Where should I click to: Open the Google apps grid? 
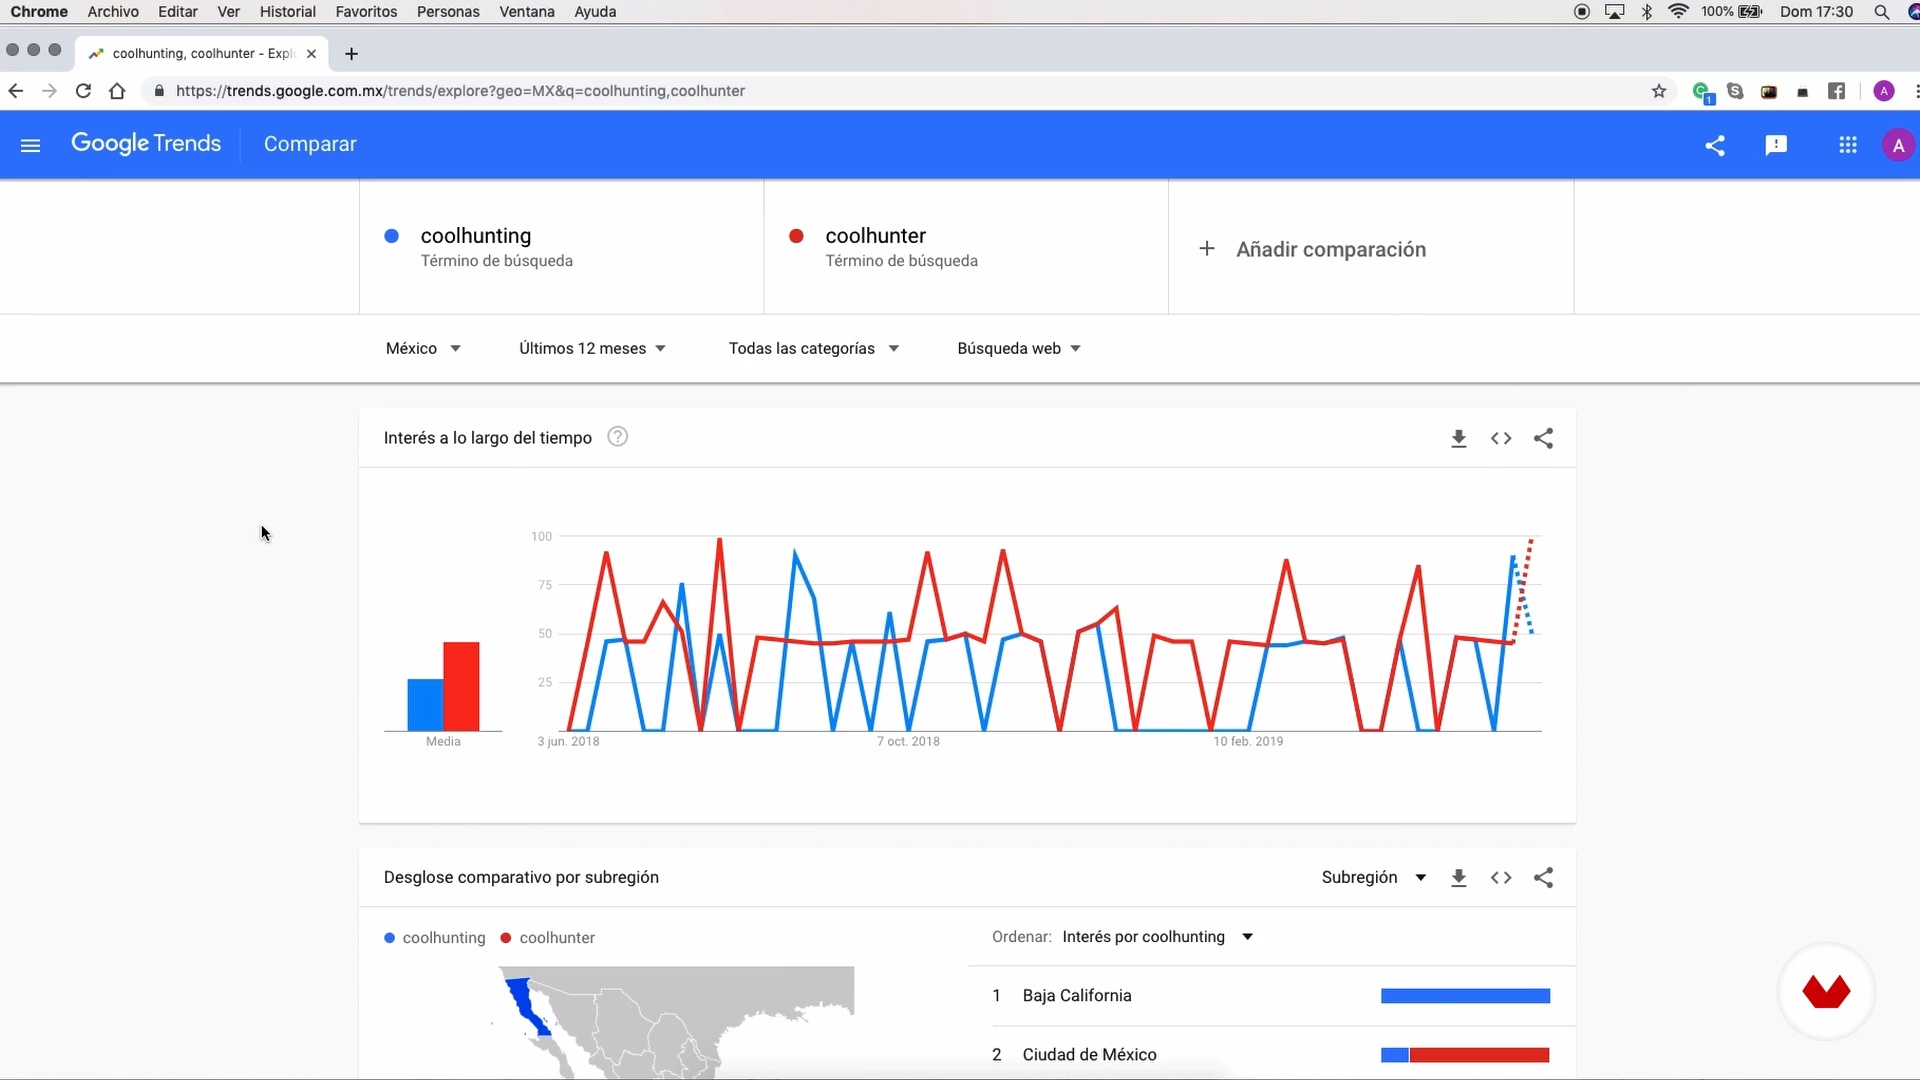coord(1848,145)
